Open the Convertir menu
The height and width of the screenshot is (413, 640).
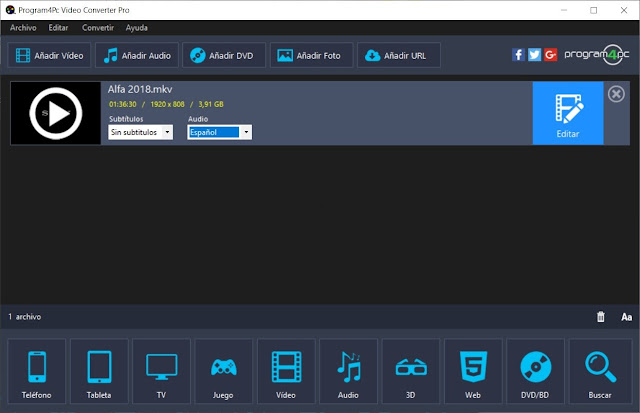98,28
